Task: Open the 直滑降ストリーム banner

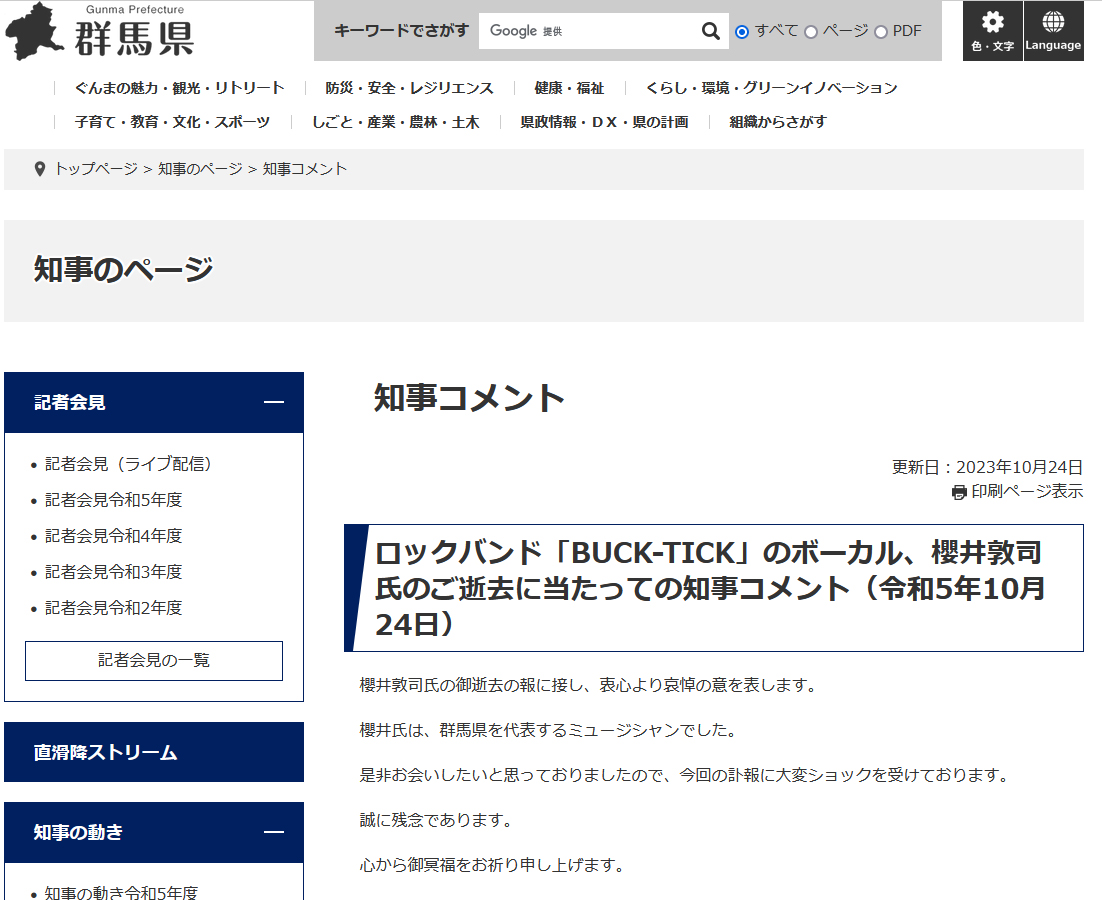Action: tap(154, 752)
